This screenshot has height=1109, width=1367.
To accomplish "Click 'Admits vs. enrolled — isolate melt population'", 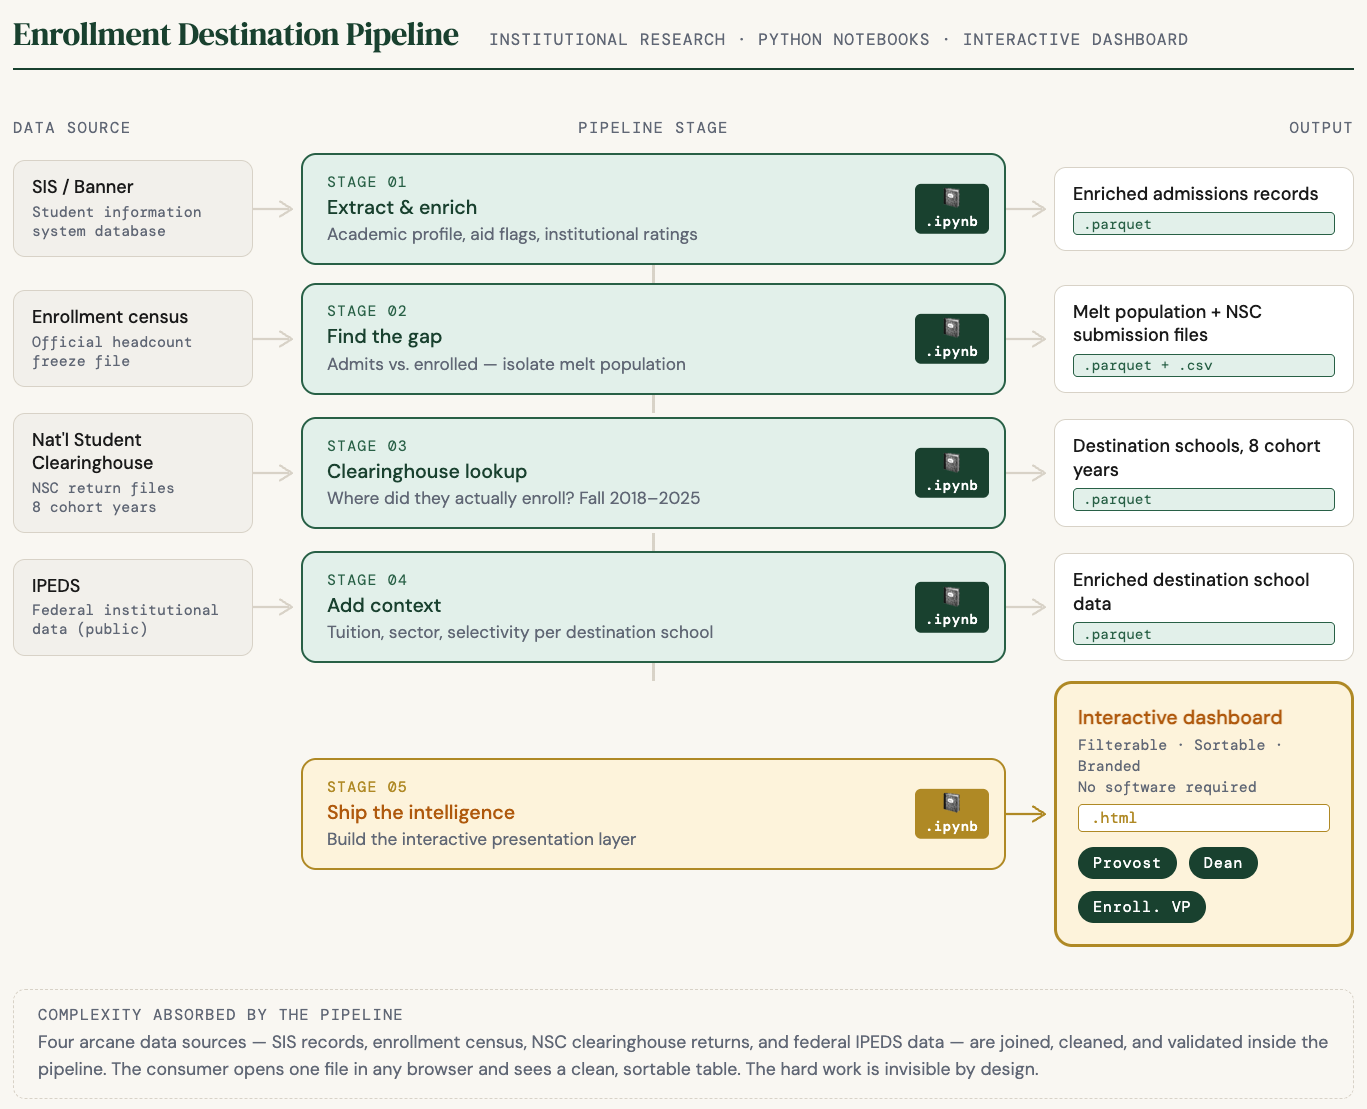I will [506, 364].
